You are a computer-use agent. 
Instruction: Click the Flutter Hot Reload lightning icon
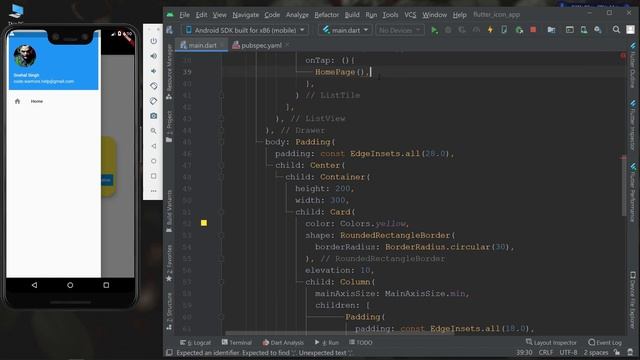pyautogui.click(x=490, y=30)
